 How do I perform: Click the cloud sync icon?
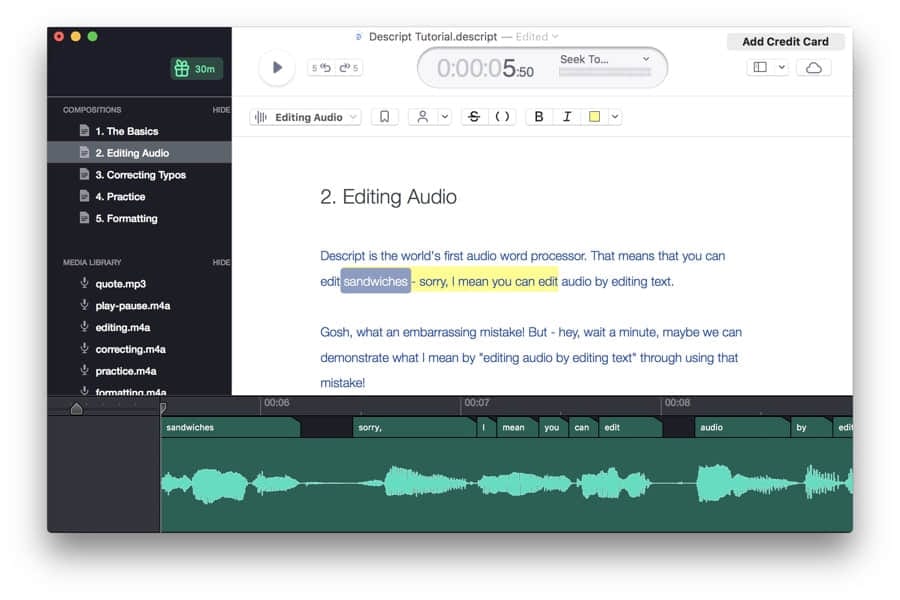(814, 68)
